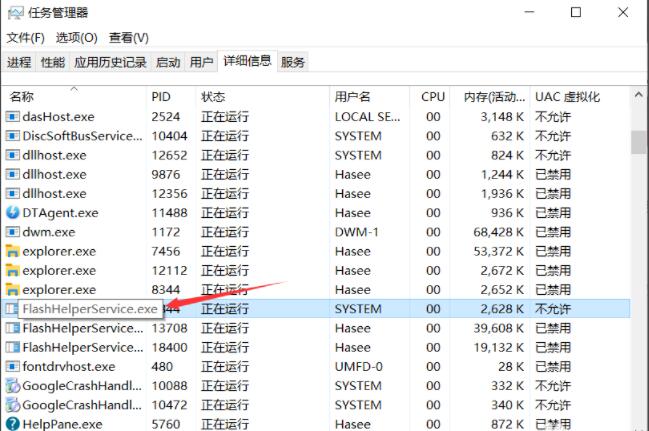Click the DiscSoftBusService process icon
649x431 pixels.
coord(13,136)
